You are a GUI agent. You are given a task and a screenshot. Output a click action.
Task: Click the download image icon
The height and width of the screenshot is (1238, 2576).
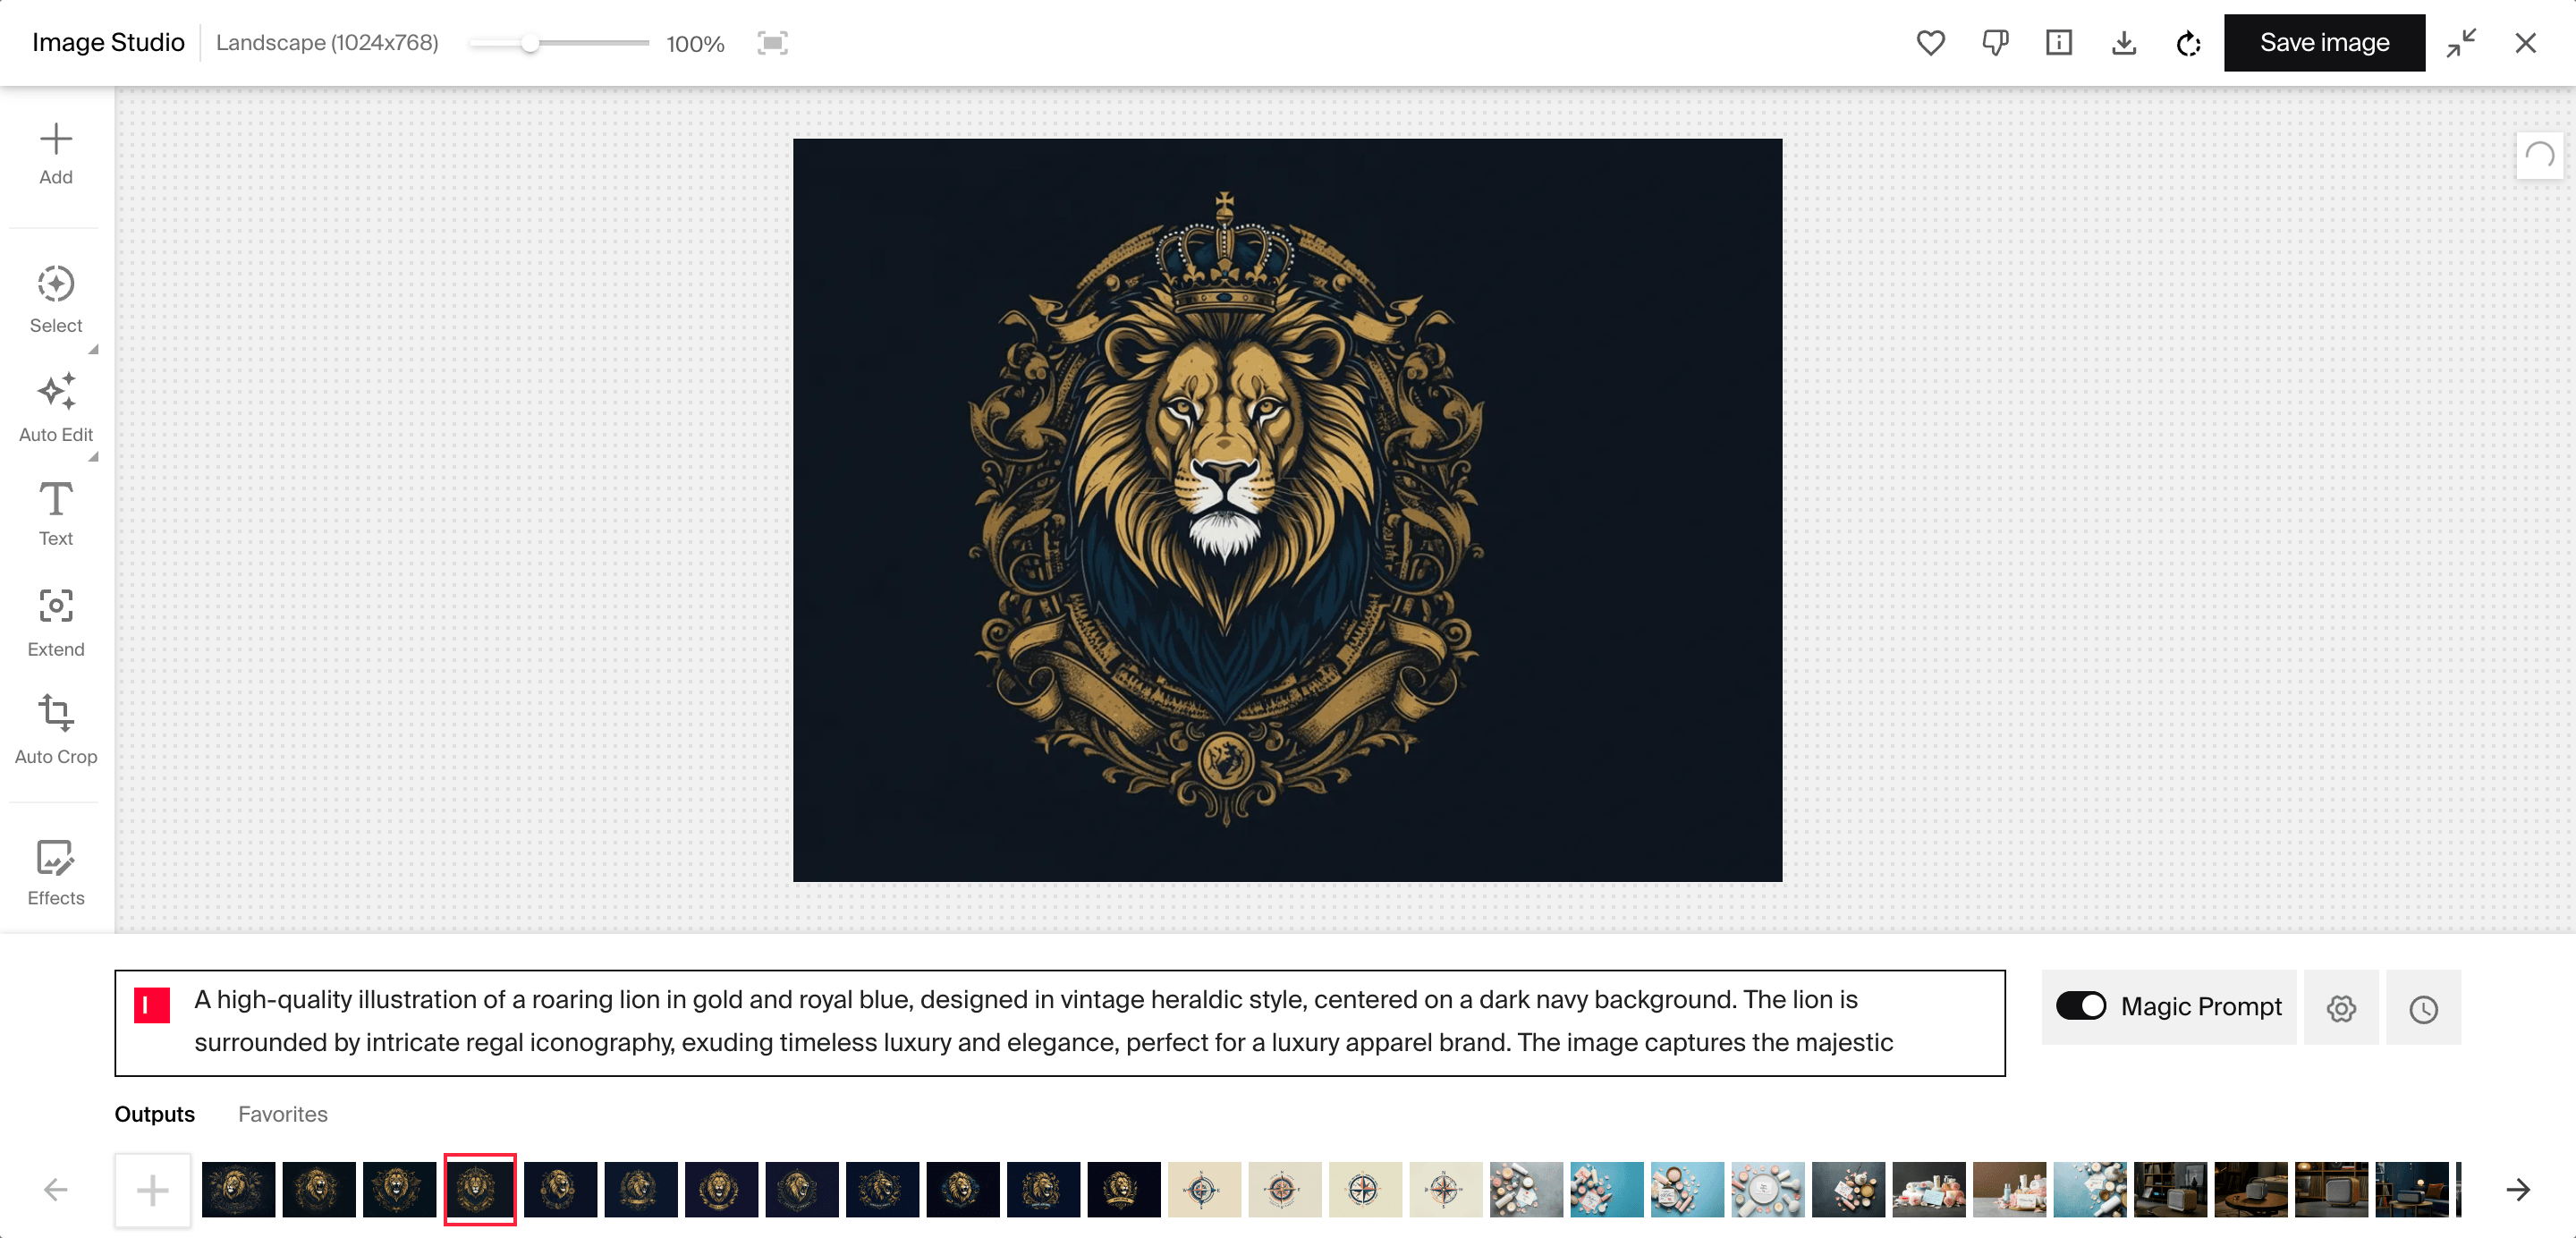tap(2123, 43)
